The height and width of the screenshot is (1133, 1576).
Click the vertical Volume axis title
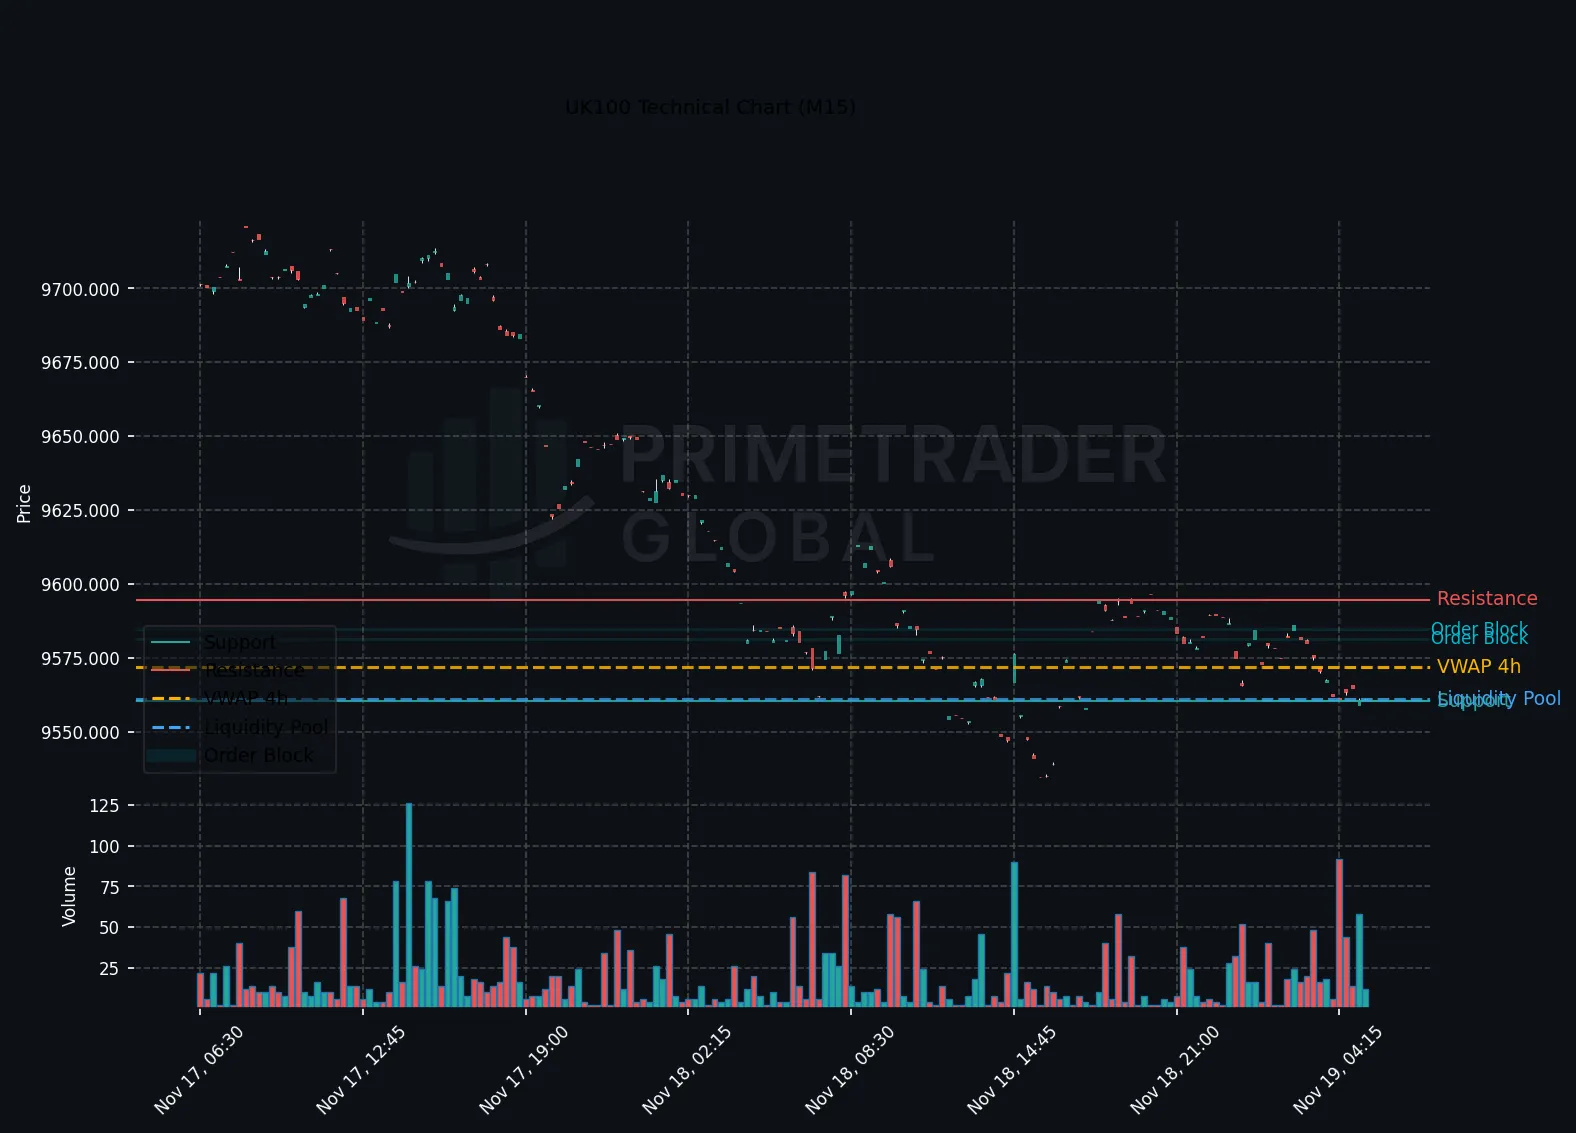click(x=69, y=896)
